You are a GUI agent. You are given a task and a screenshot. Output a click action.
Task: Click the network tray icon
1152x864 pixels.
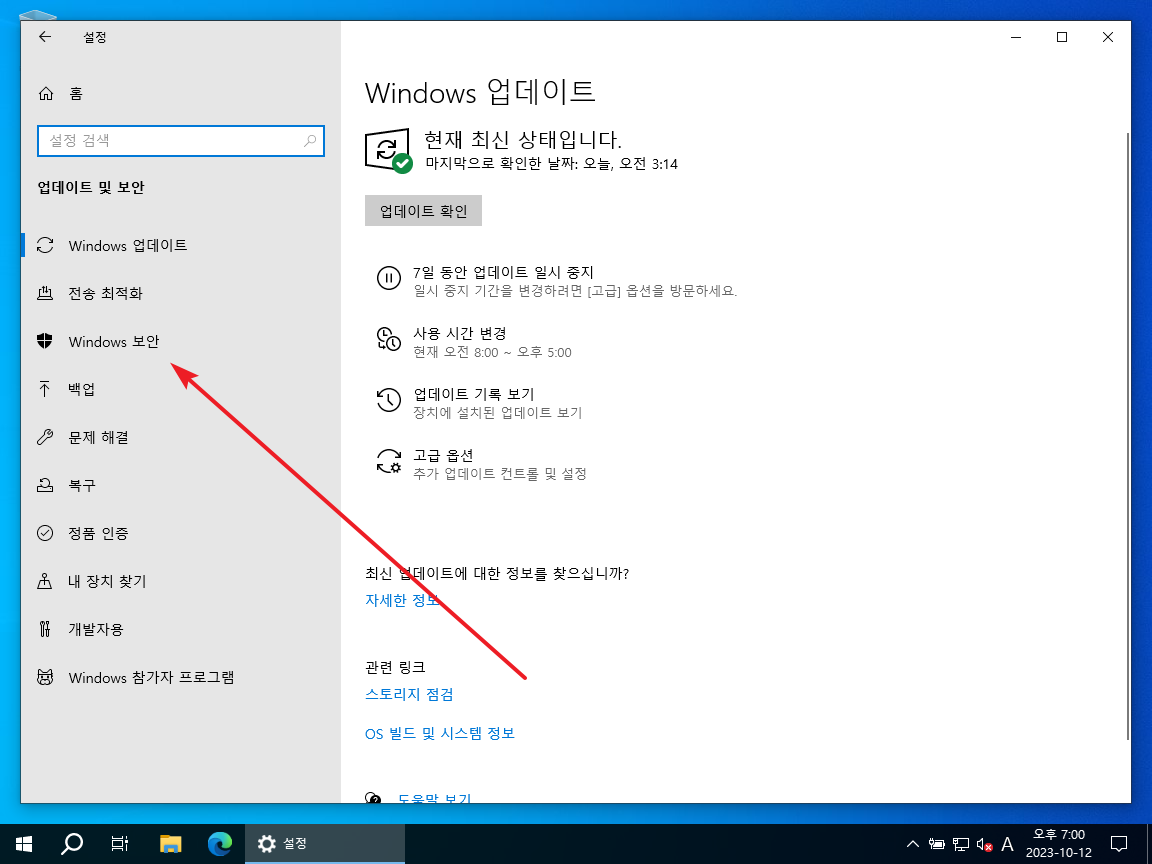tap(960, 844)
